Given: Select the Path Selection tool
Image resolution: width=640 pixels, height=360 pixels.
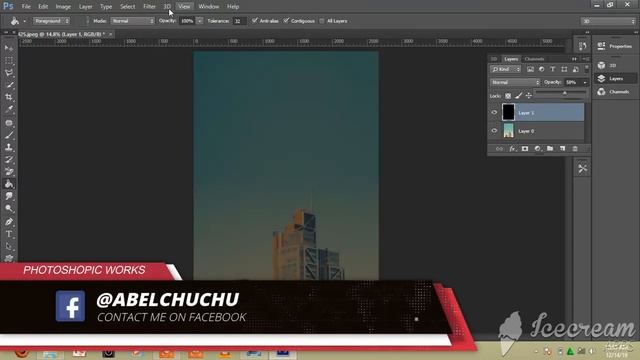Looking at the screenshot, I should coord(9,246).
